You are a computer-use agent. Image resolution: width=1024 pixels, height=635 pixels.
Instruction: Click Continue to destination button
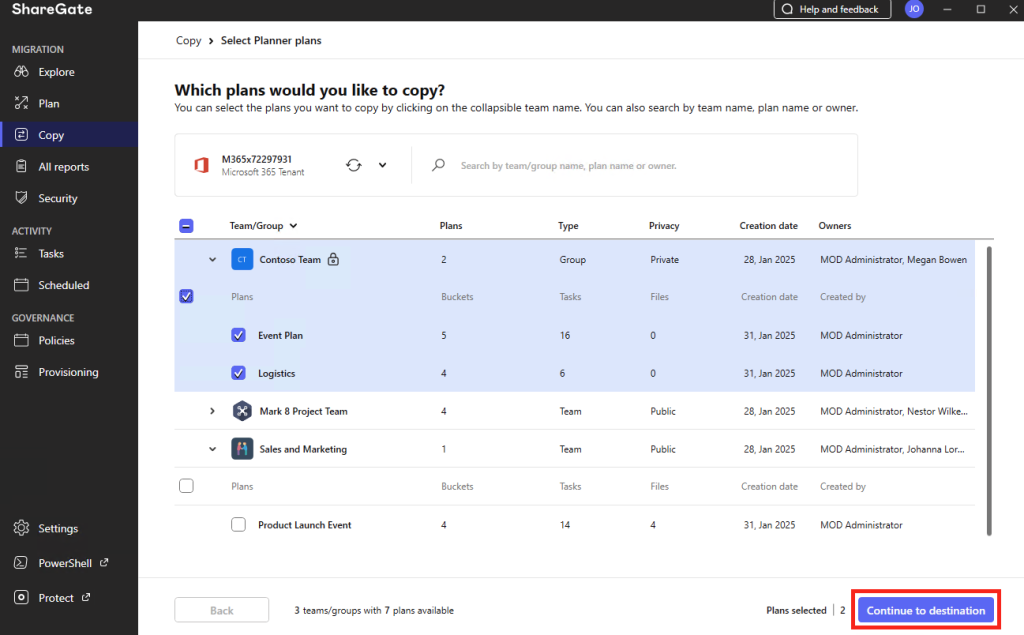click(925, 610)
